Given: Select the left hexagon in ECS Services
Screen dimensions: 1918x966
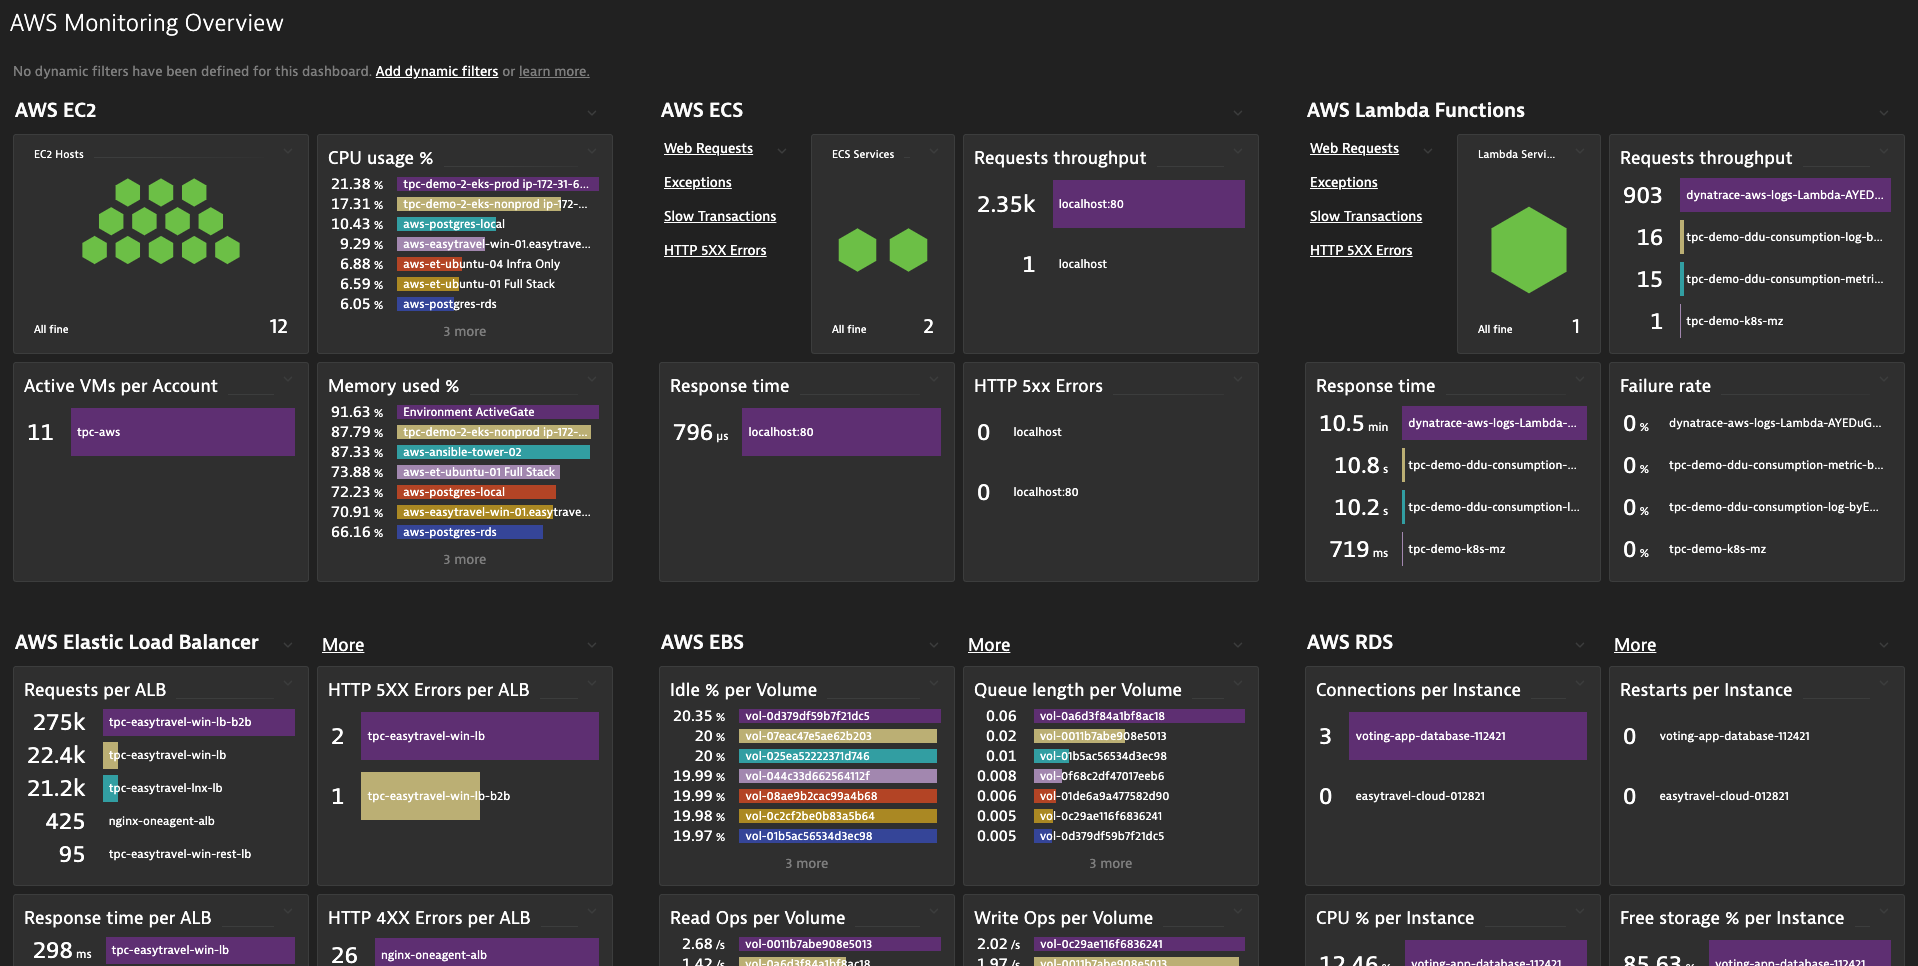Looking at the screenshot, I should coord(857,250).
